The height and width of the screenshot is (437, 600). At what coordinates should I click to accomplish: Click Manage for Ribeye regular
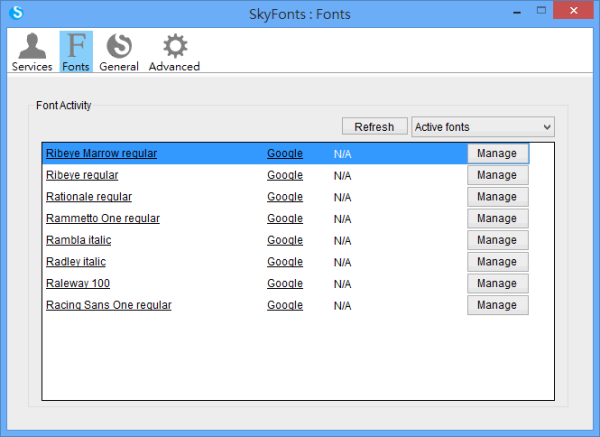[x=497, y=176]
